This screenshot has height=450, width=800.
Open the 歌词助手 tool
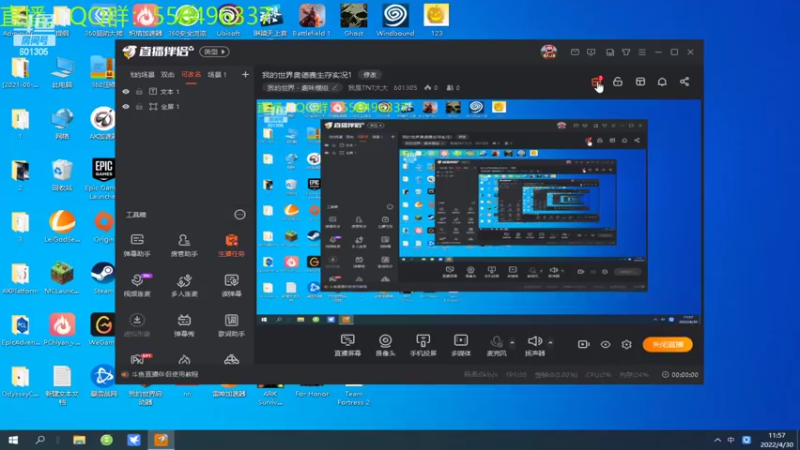point(231,325)
